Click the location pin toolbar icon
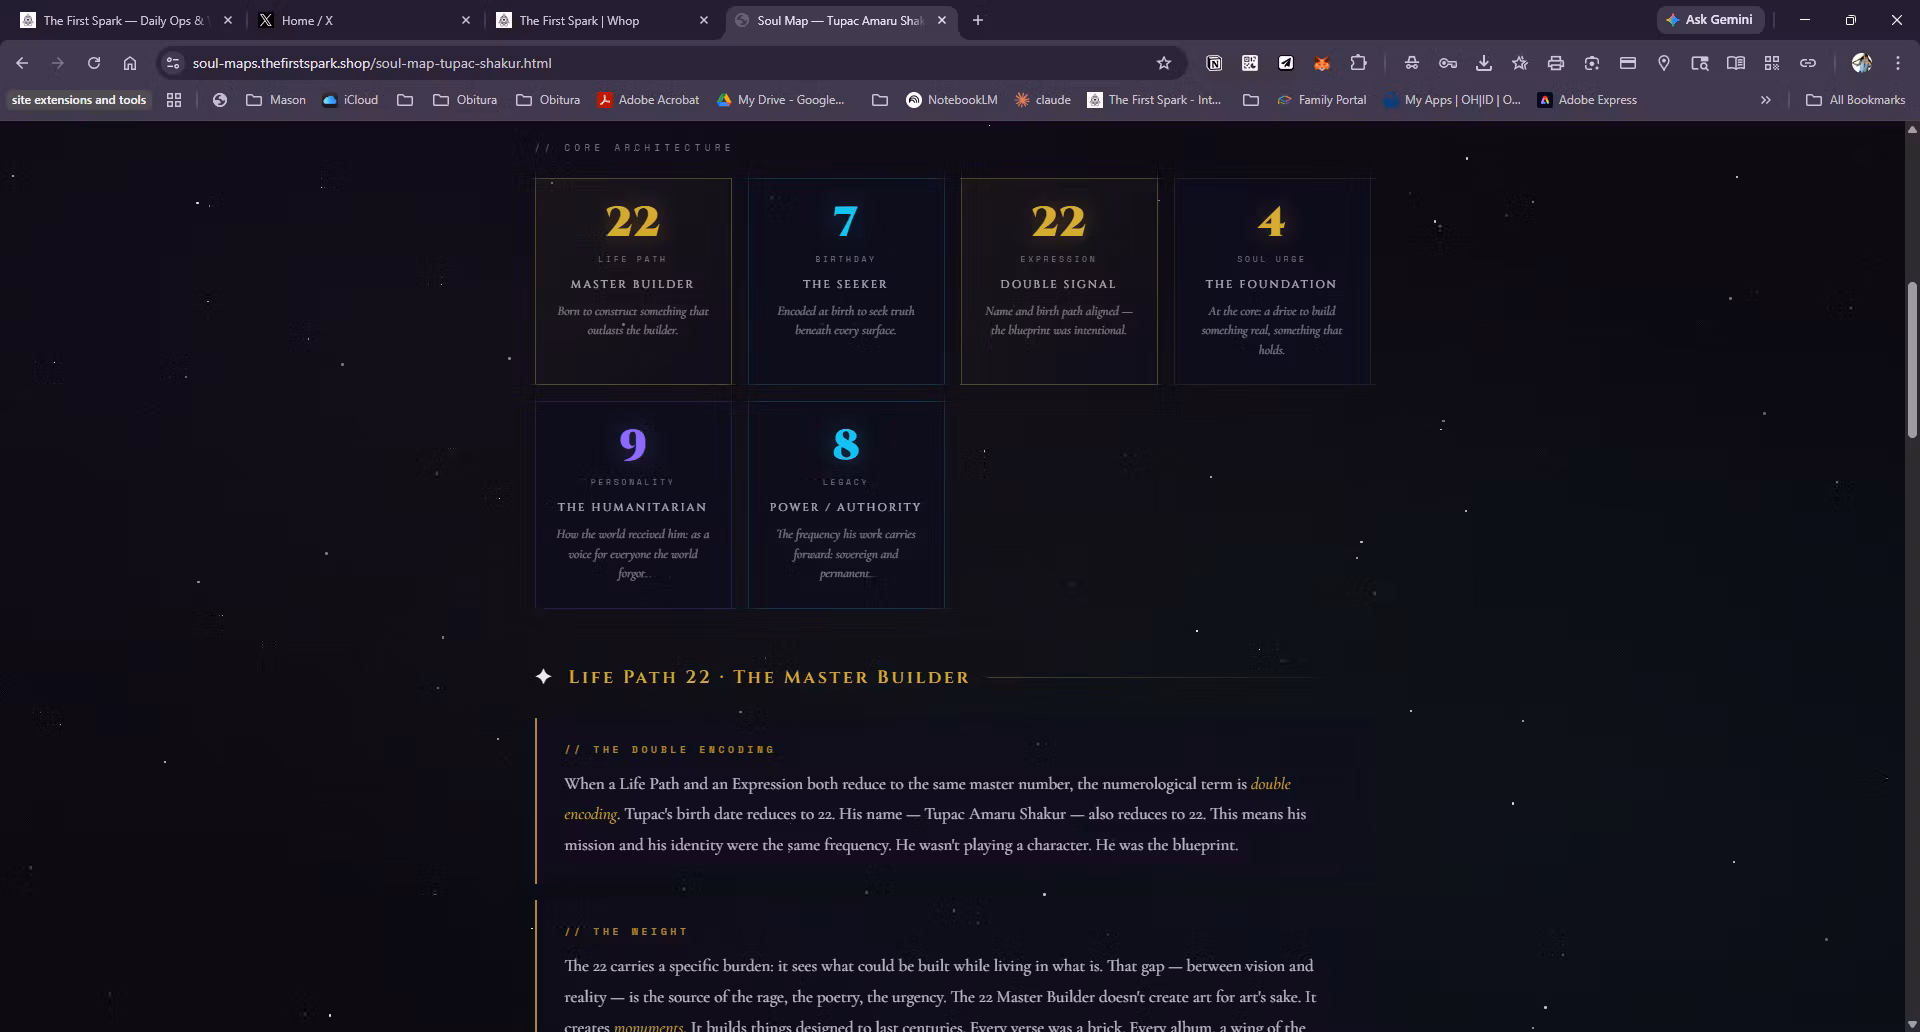 (1664, 63)
